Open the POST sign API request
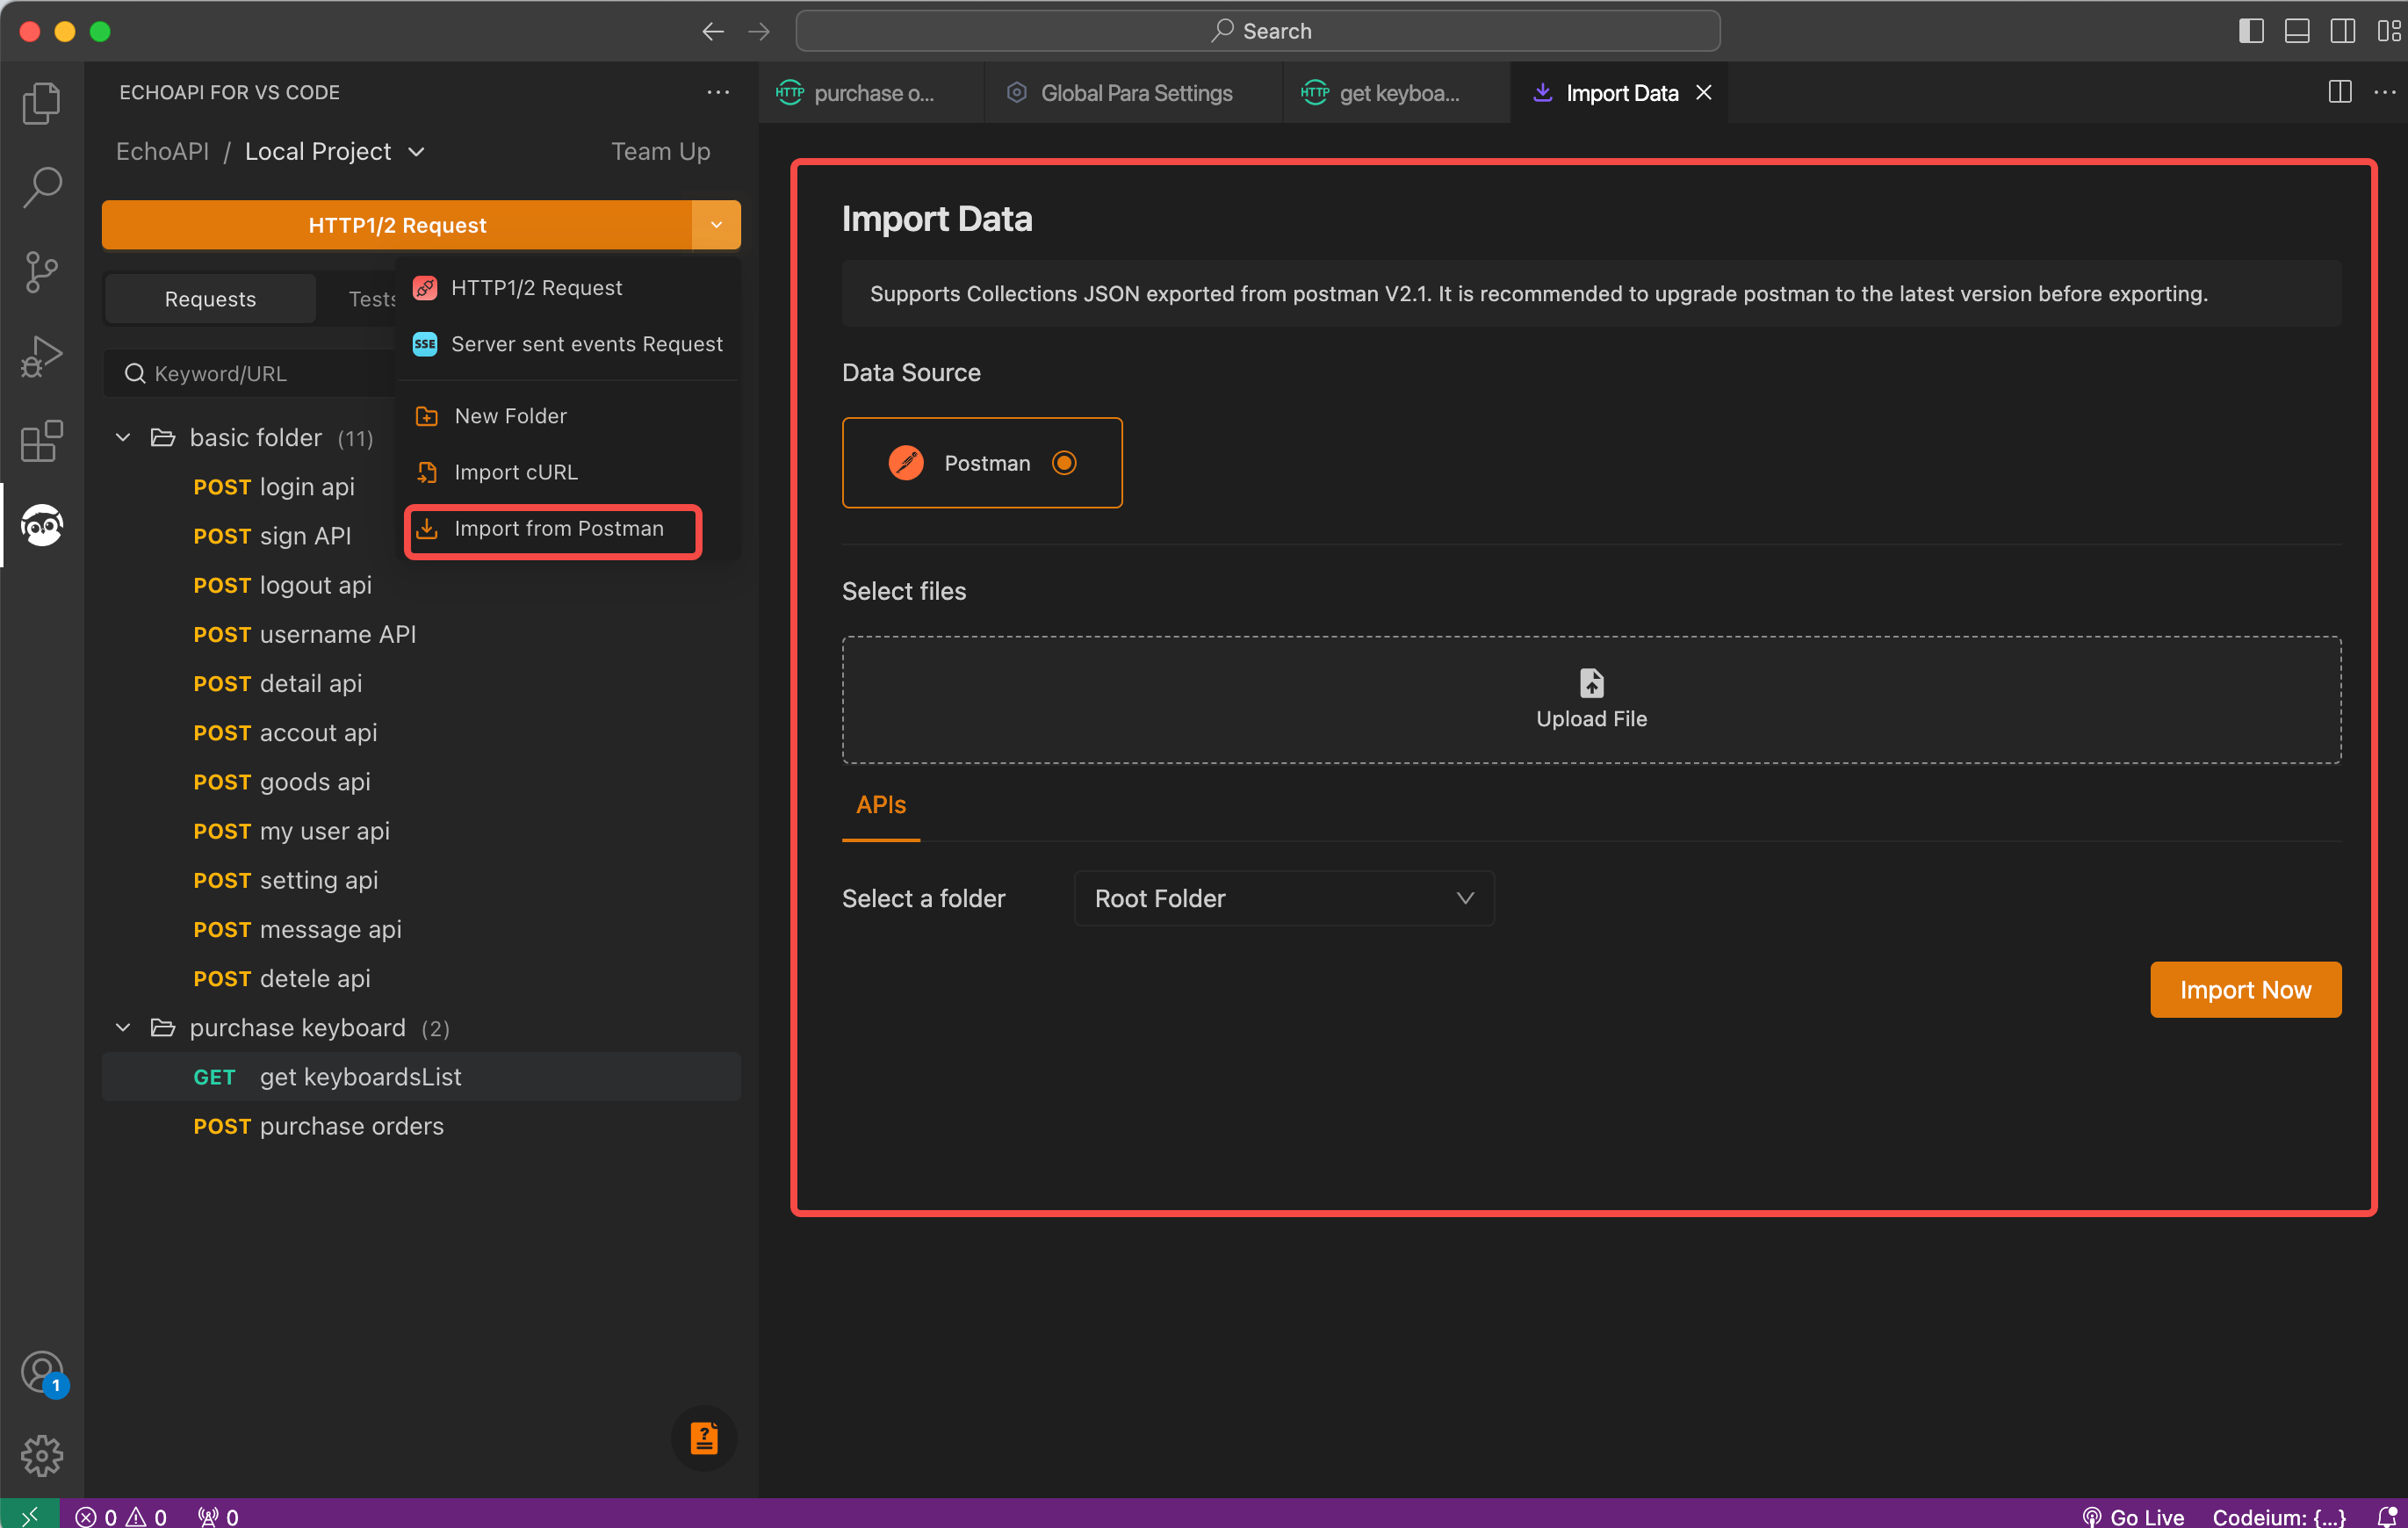 [272, 536]
